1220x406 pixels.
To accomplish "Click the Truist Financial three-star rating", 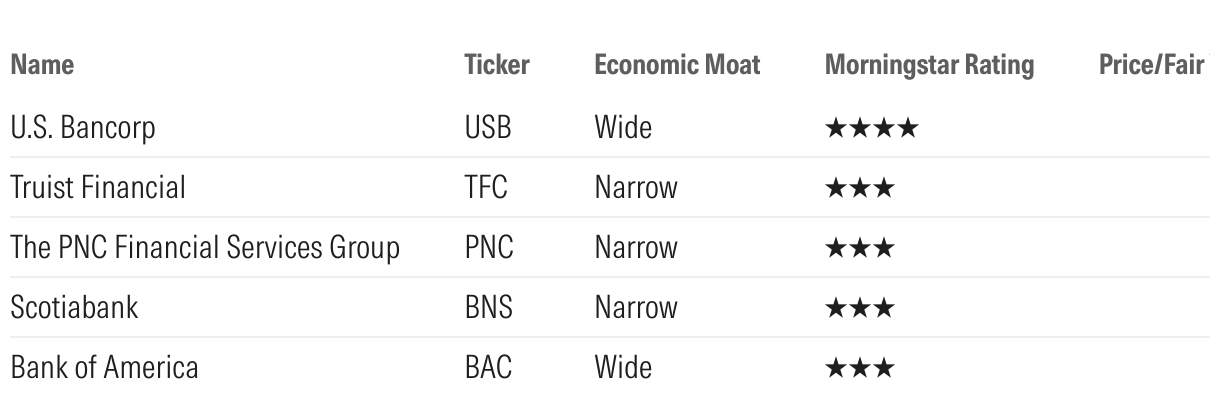I will click(859, 188).
